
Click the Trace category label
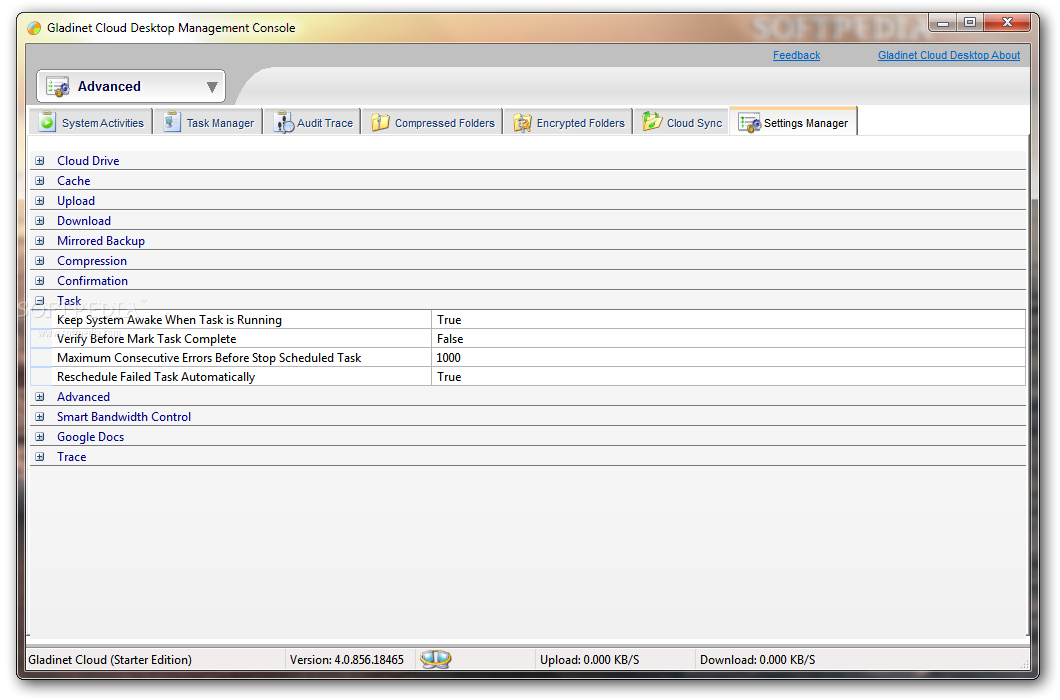[72, 457]
